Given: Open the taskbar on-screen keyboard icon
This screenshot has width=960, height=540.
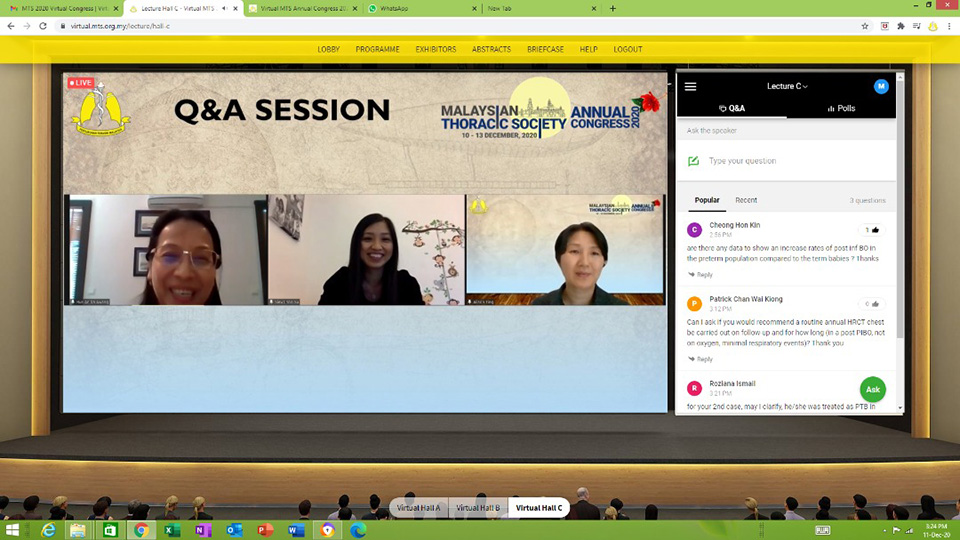Looking at the screenshot, I should (x=822, y=530).
